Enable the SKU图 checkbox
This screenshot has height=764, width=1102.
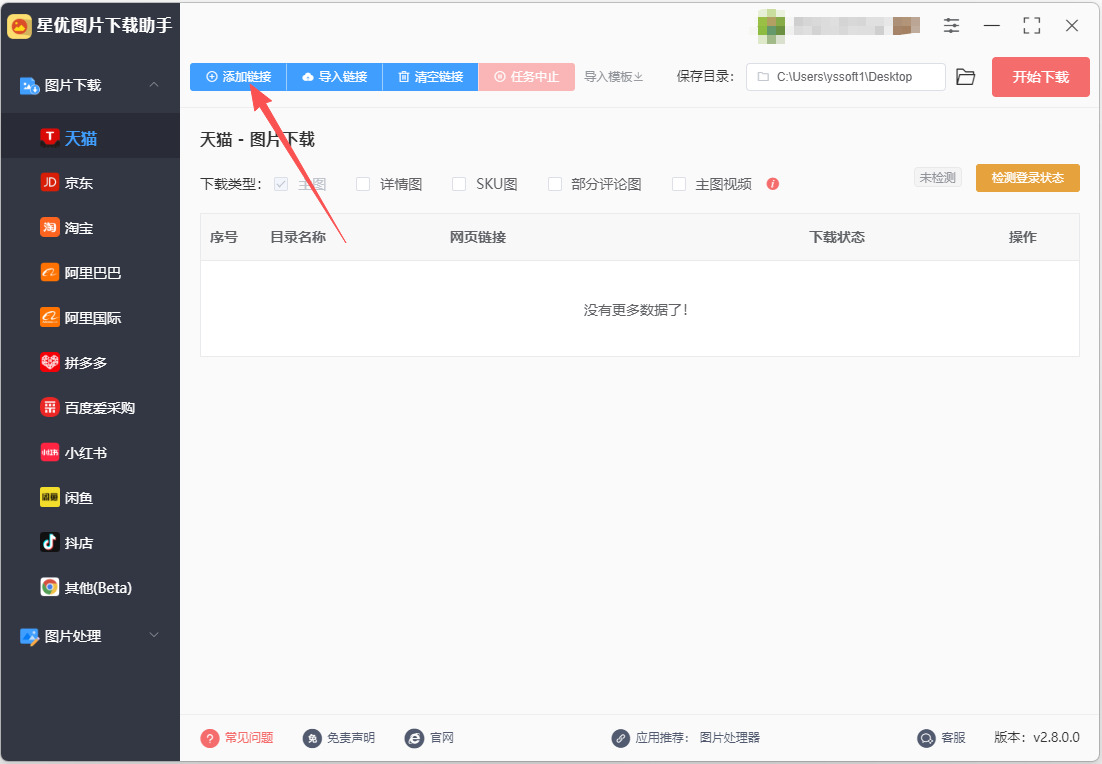[x=458, y=184]
